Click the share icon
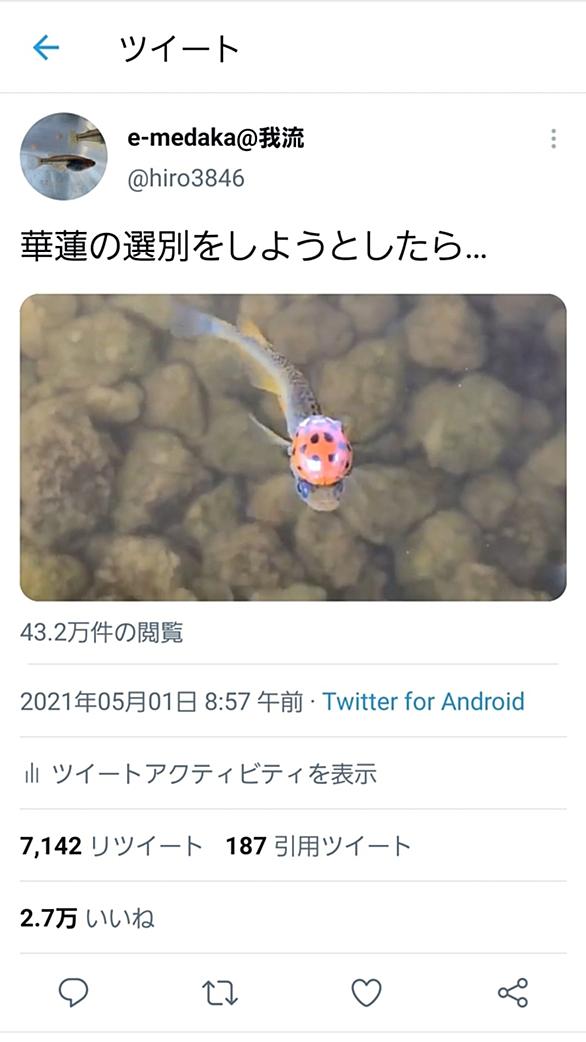586x1042 pixels. tap(513, 993)
